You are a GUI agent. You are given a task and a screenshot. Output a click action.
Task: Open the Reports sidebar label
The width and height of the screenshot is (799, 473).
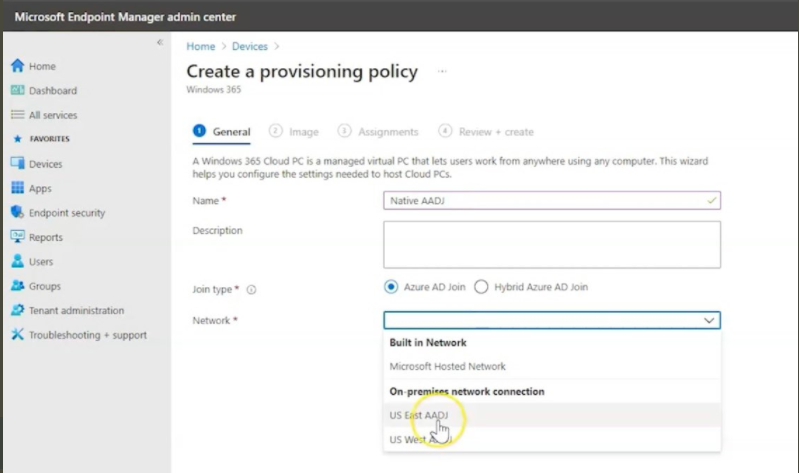point(46,237)
